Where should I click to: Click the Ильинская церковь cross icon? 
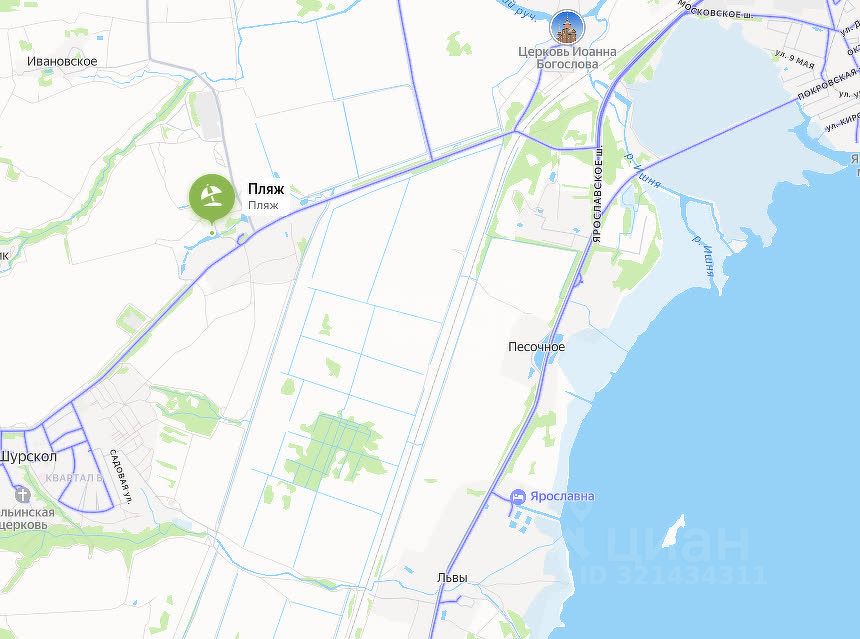pos(22,494)
